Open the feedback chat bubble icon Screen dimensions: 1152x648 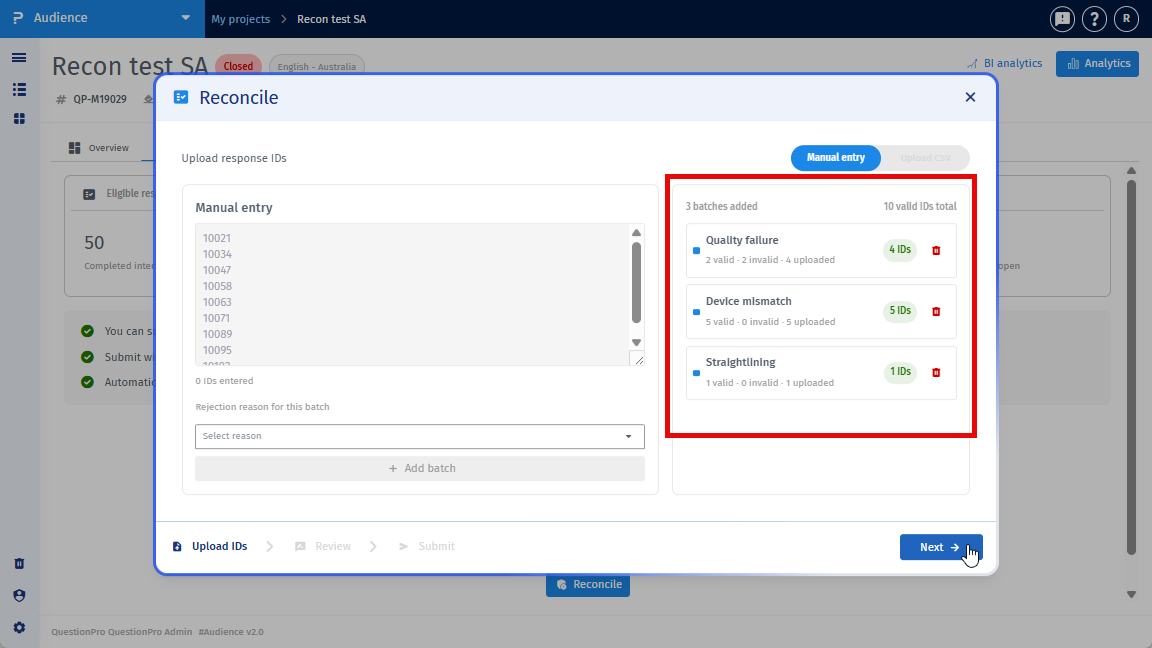click(1062, 19)
